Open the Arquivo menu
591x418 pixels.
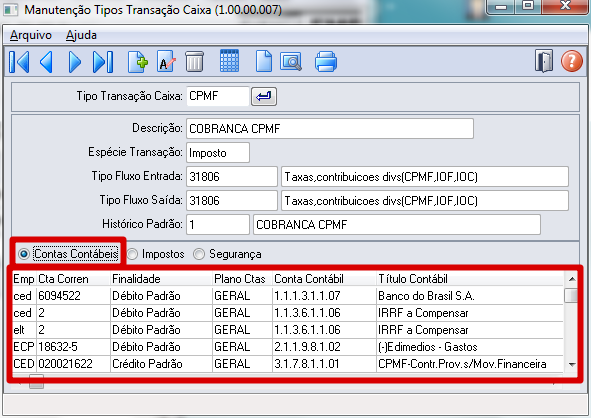coord(31,35)
